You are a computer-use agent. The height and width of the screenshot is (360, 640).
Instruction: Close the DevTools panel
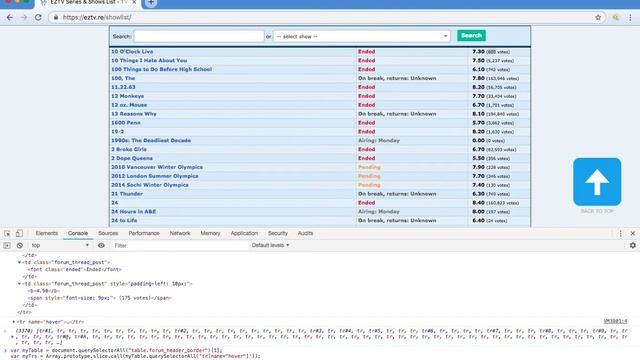point(633,233)
